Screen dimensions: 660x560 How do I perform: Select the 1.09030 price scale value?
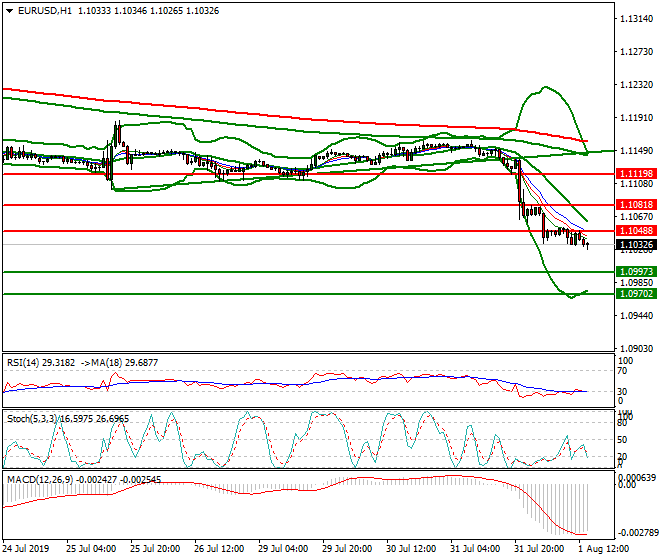(636, 348)
